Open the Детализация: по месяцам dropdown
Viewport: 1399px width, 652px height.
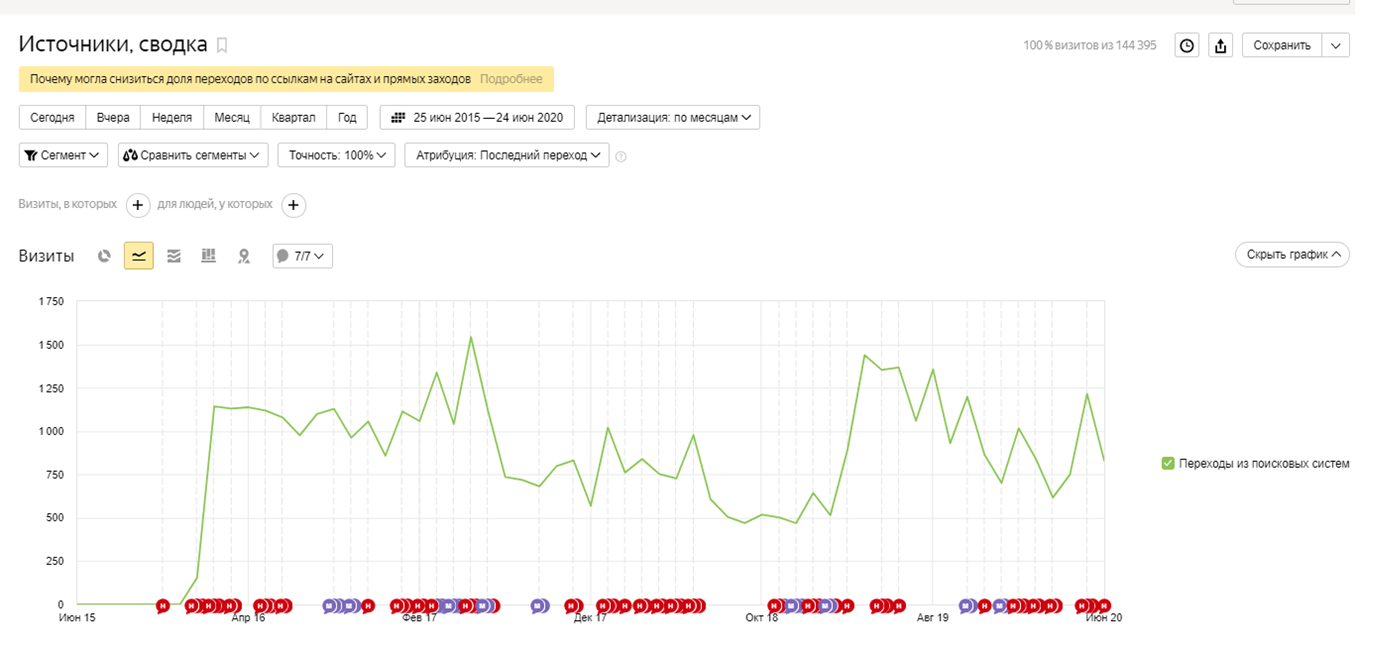point(673,117)
